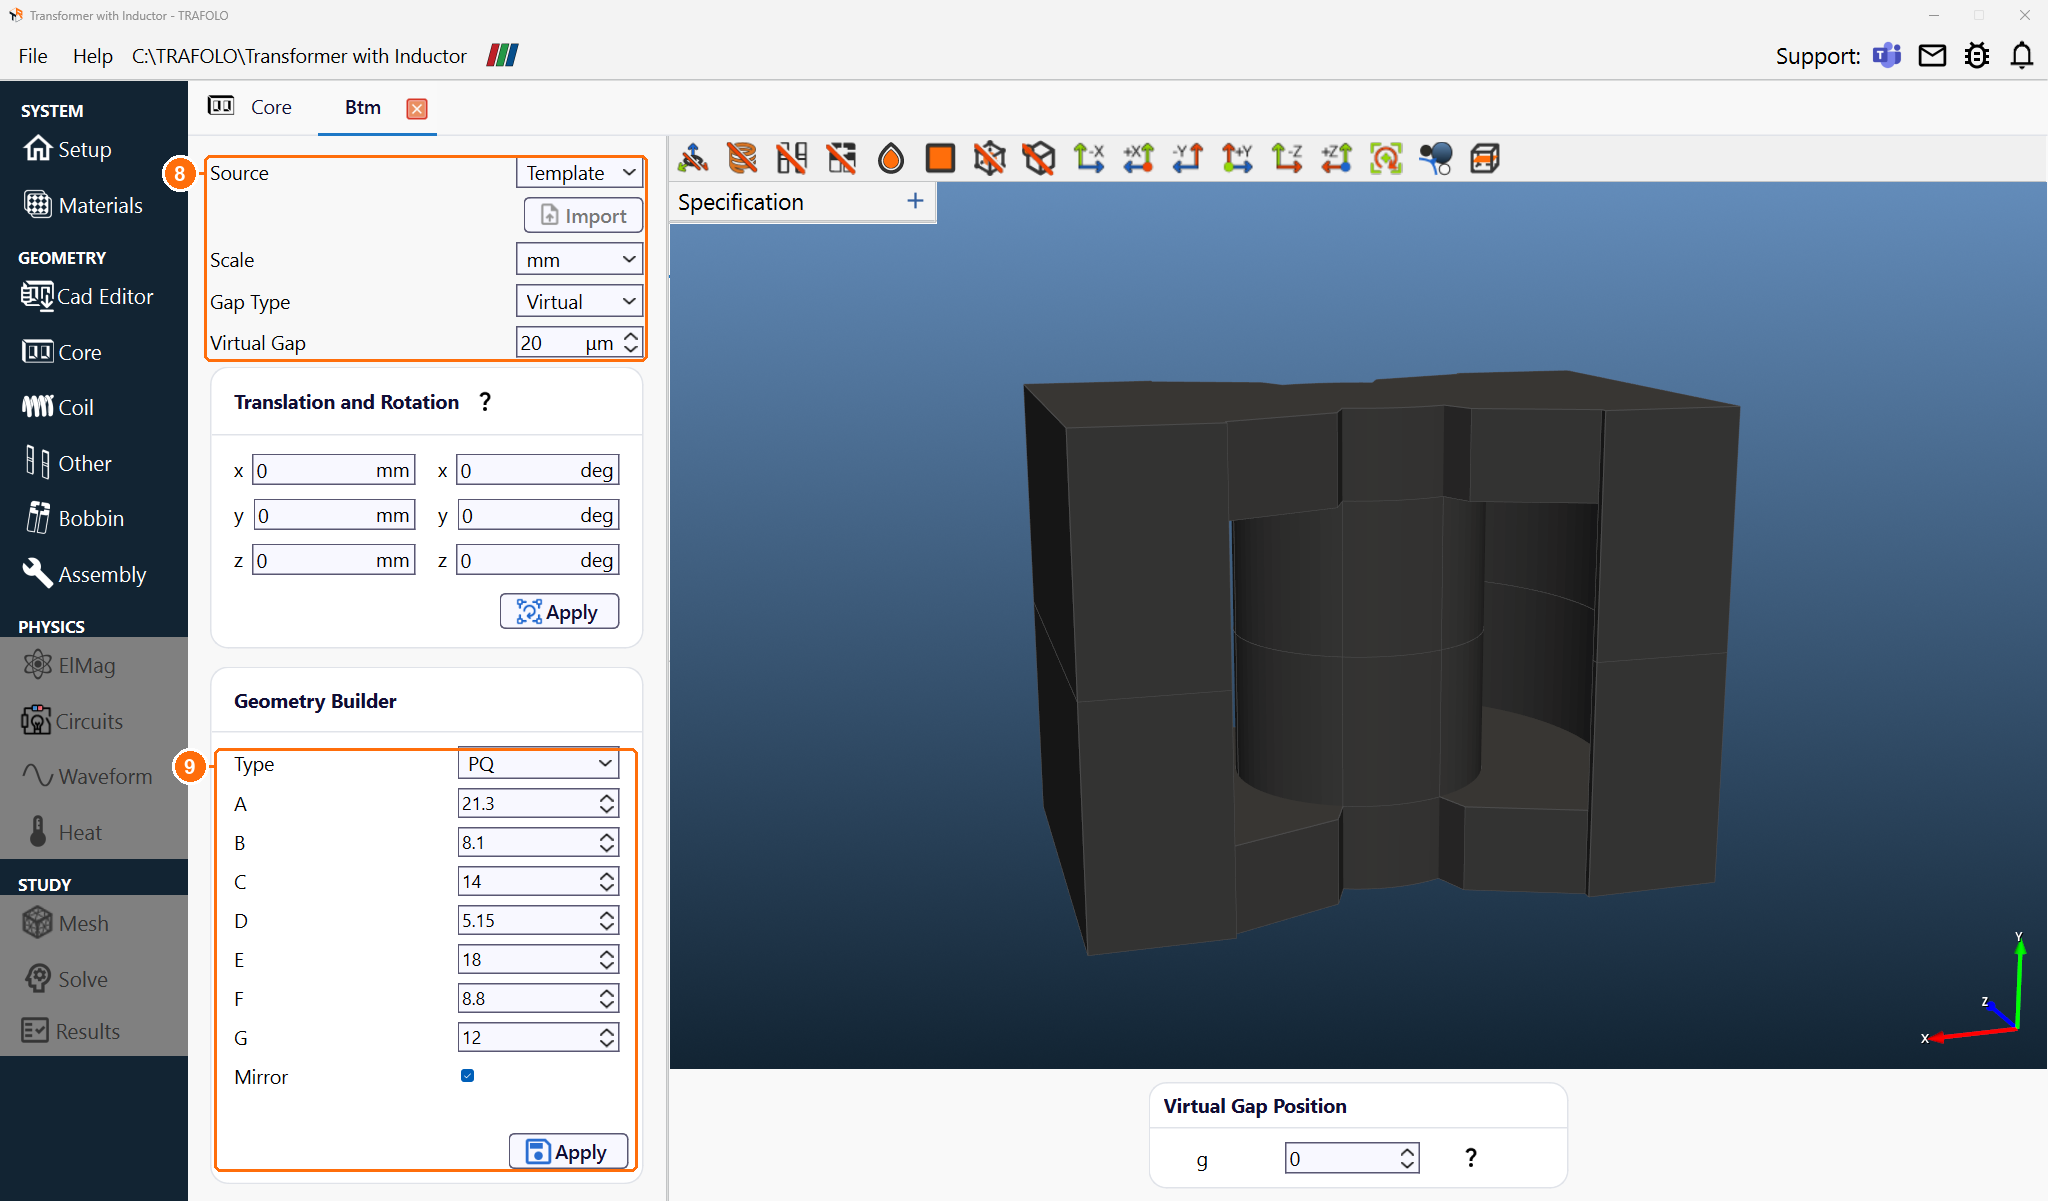Click the orange droplet icon
The height and width of the screenshot is (1201, 2048).
(891, 158)
